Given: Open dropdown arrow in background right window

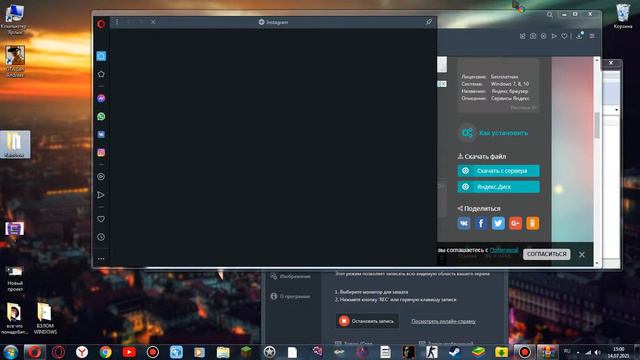Looking at the screenshot, I should click(x=616, y=110).
